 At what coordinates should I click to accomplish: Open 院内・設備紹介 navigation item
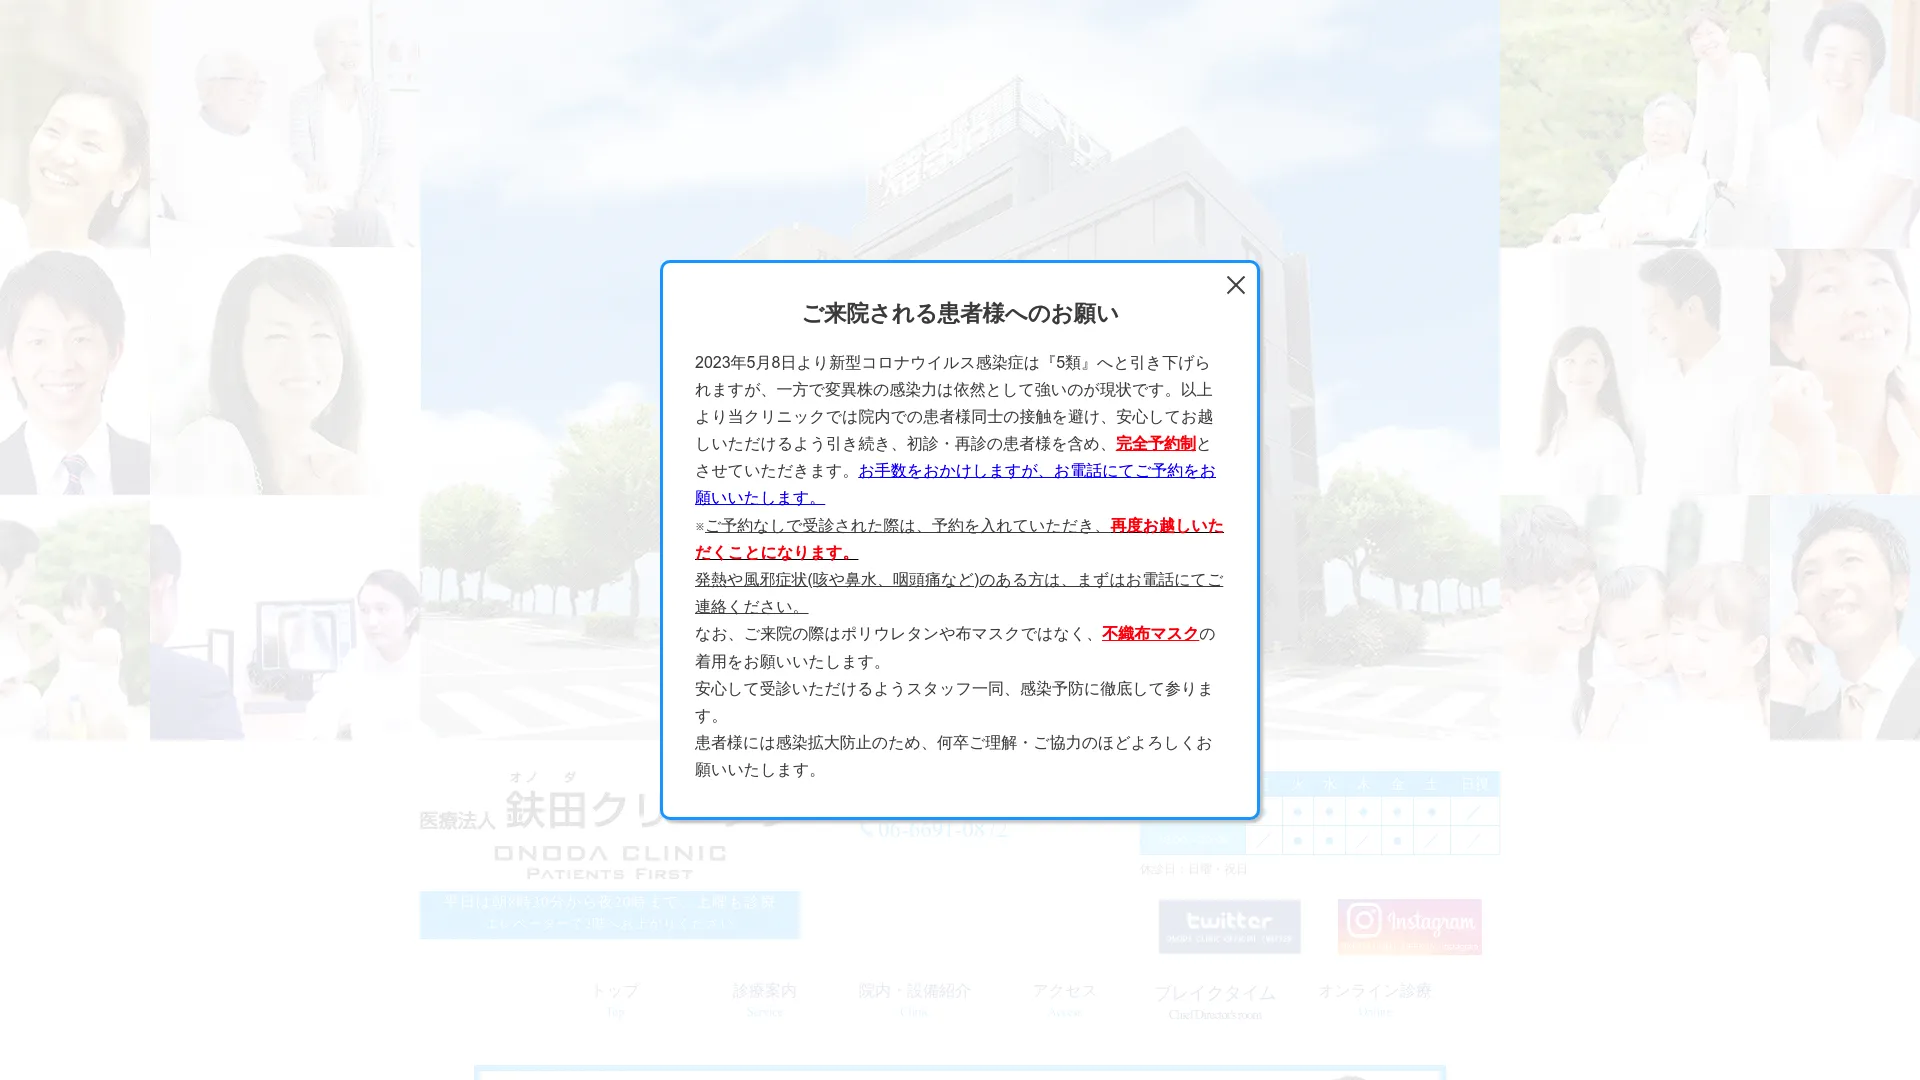point(914,999)
